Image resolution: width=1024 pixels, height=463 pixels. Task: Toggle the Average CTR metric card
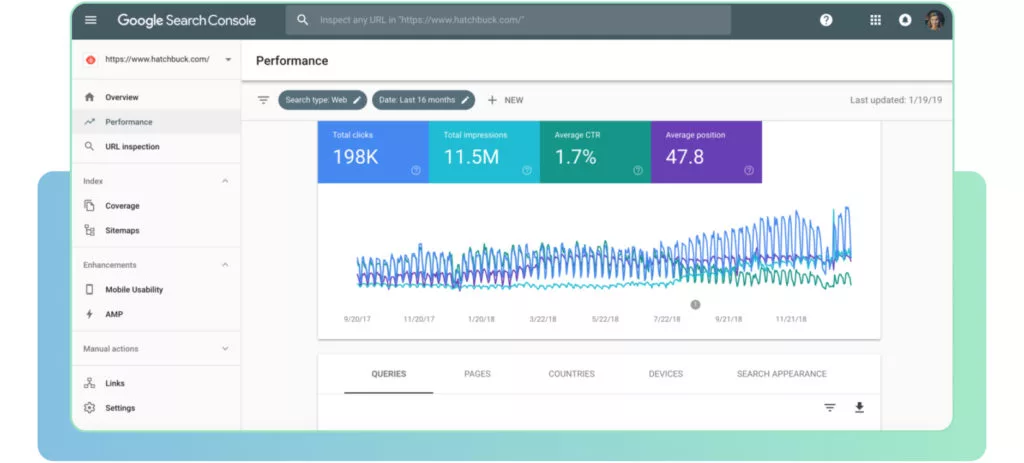[x=596, y=152]
